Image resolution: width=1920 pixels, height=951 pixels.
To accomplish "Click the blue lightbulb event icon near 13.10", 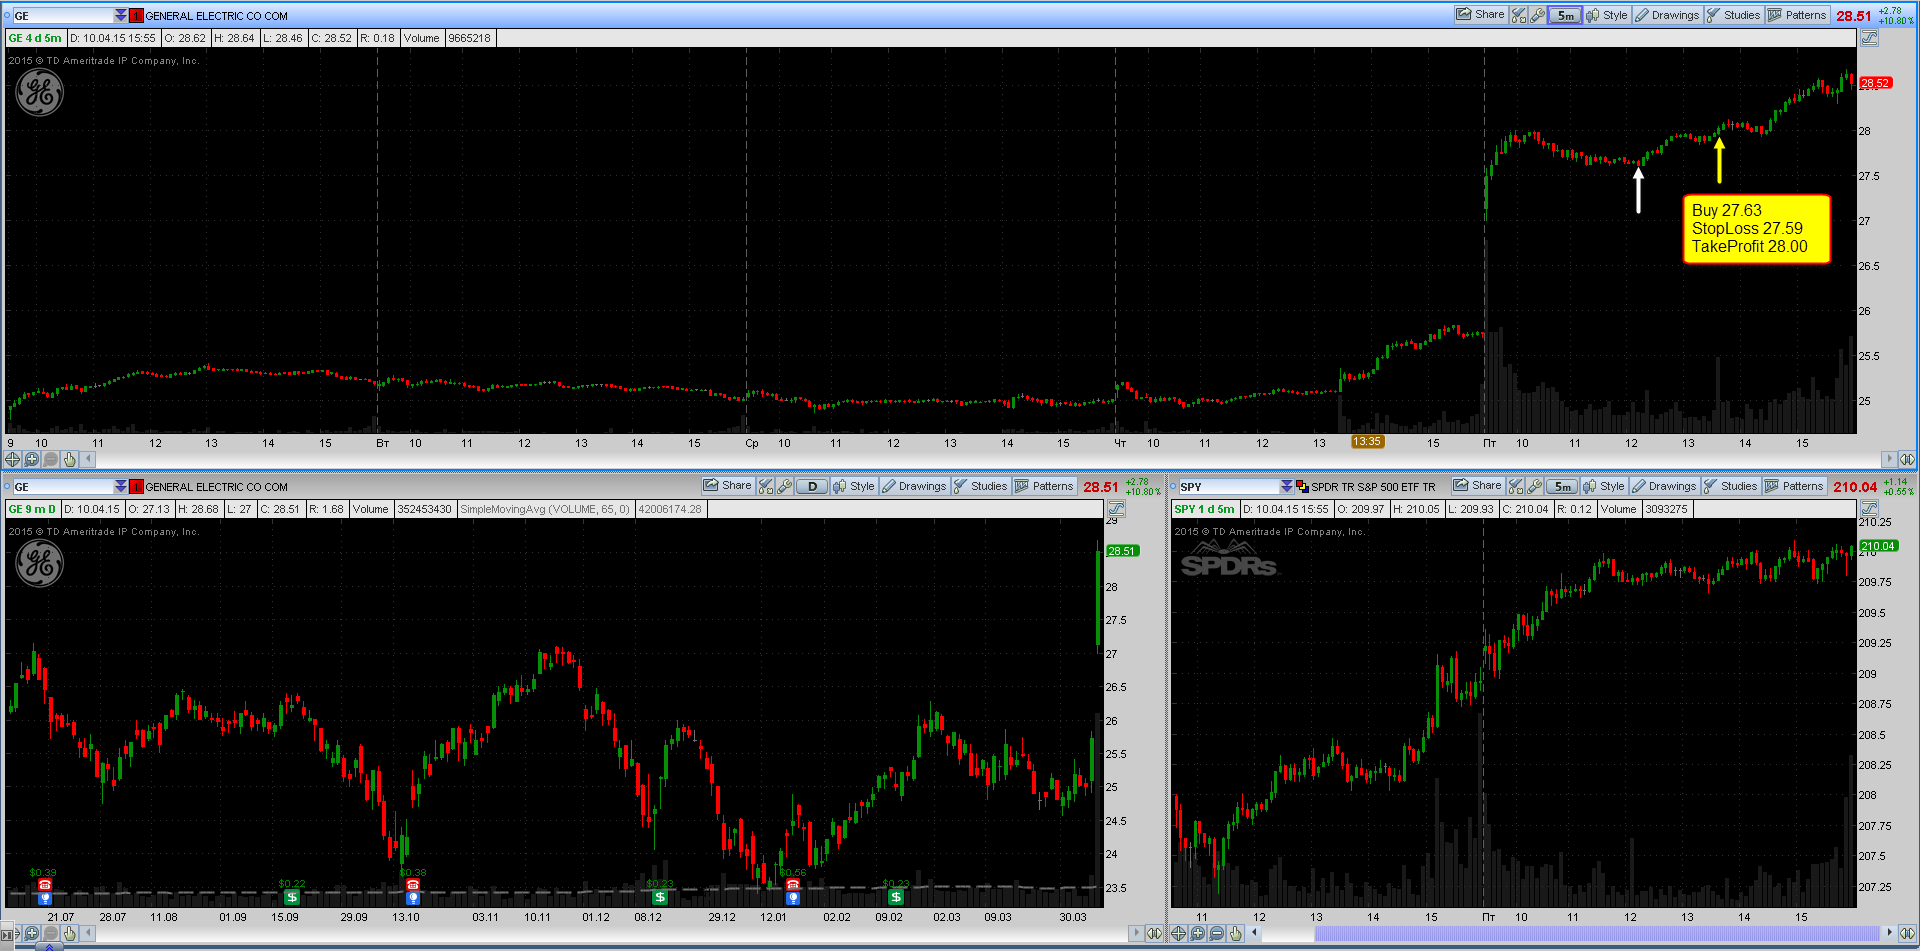I will 412,898.
